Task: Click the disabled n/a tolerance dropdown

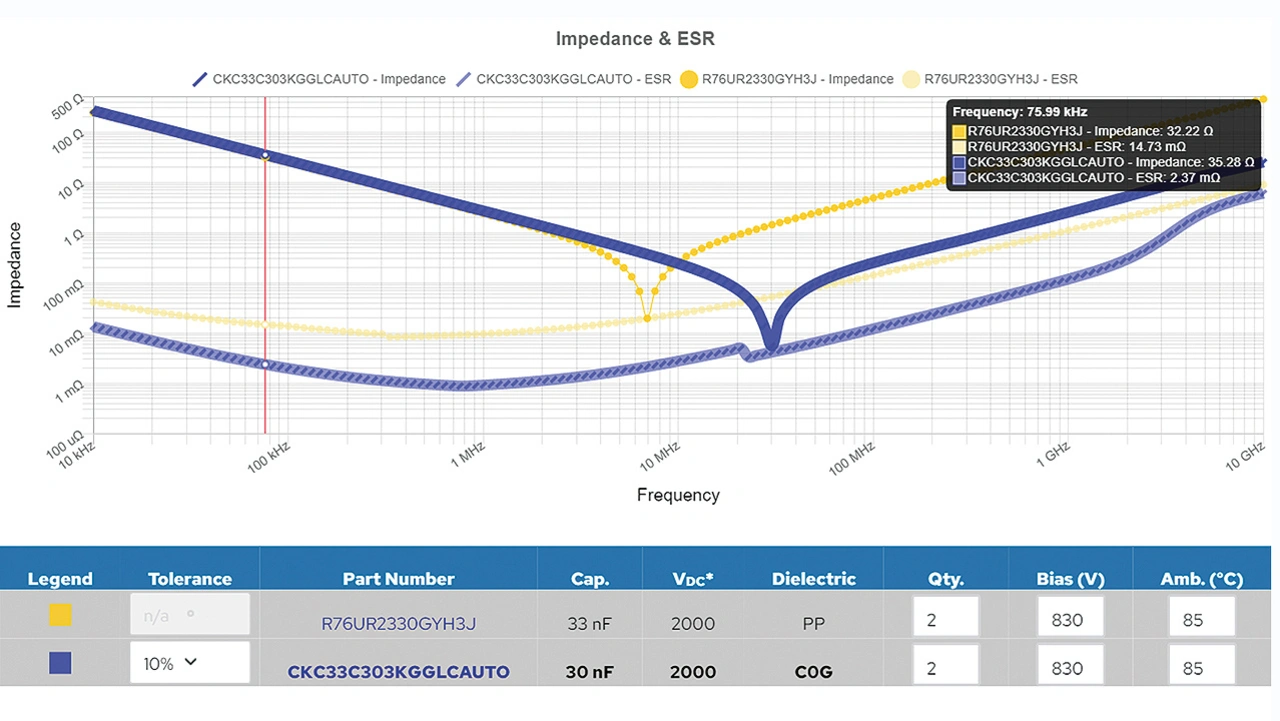Action: tap(189, 616)
